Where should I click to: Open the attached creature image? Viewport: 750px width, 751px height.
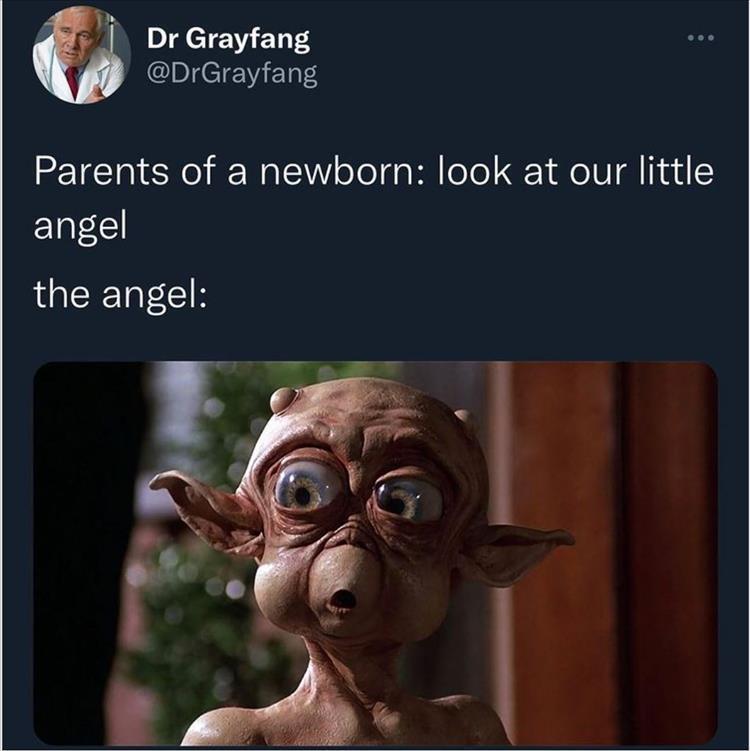click(x=375, y=553)
